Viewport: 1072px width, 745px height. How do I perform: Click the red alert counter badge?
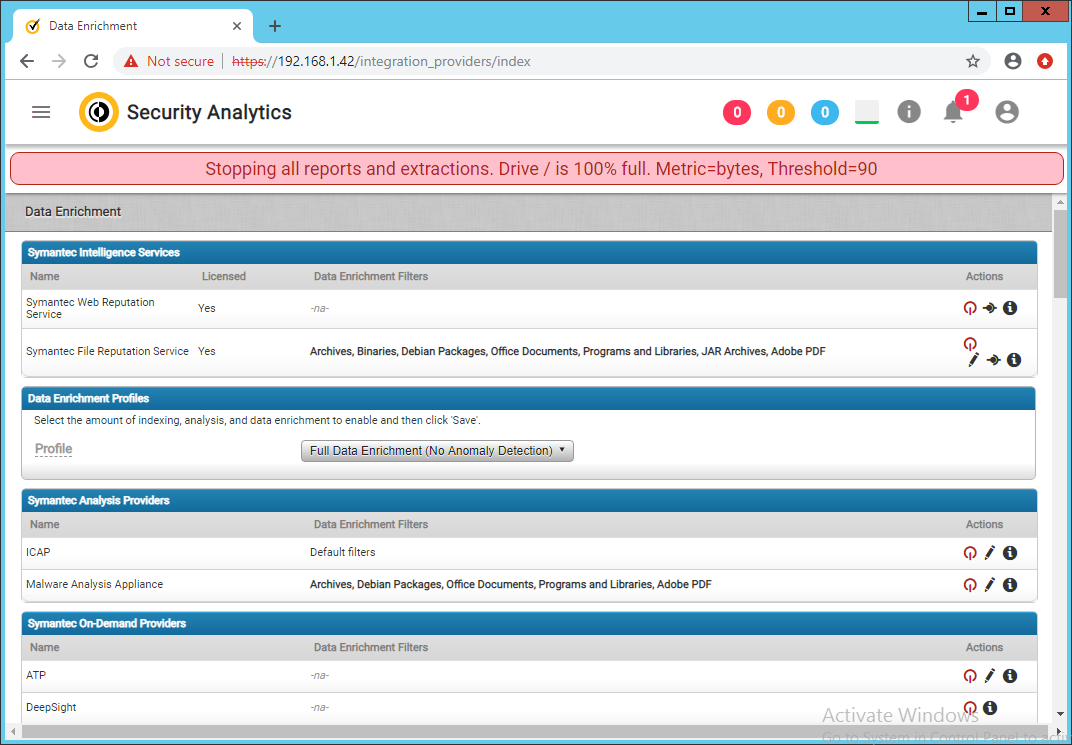[737, 113]
